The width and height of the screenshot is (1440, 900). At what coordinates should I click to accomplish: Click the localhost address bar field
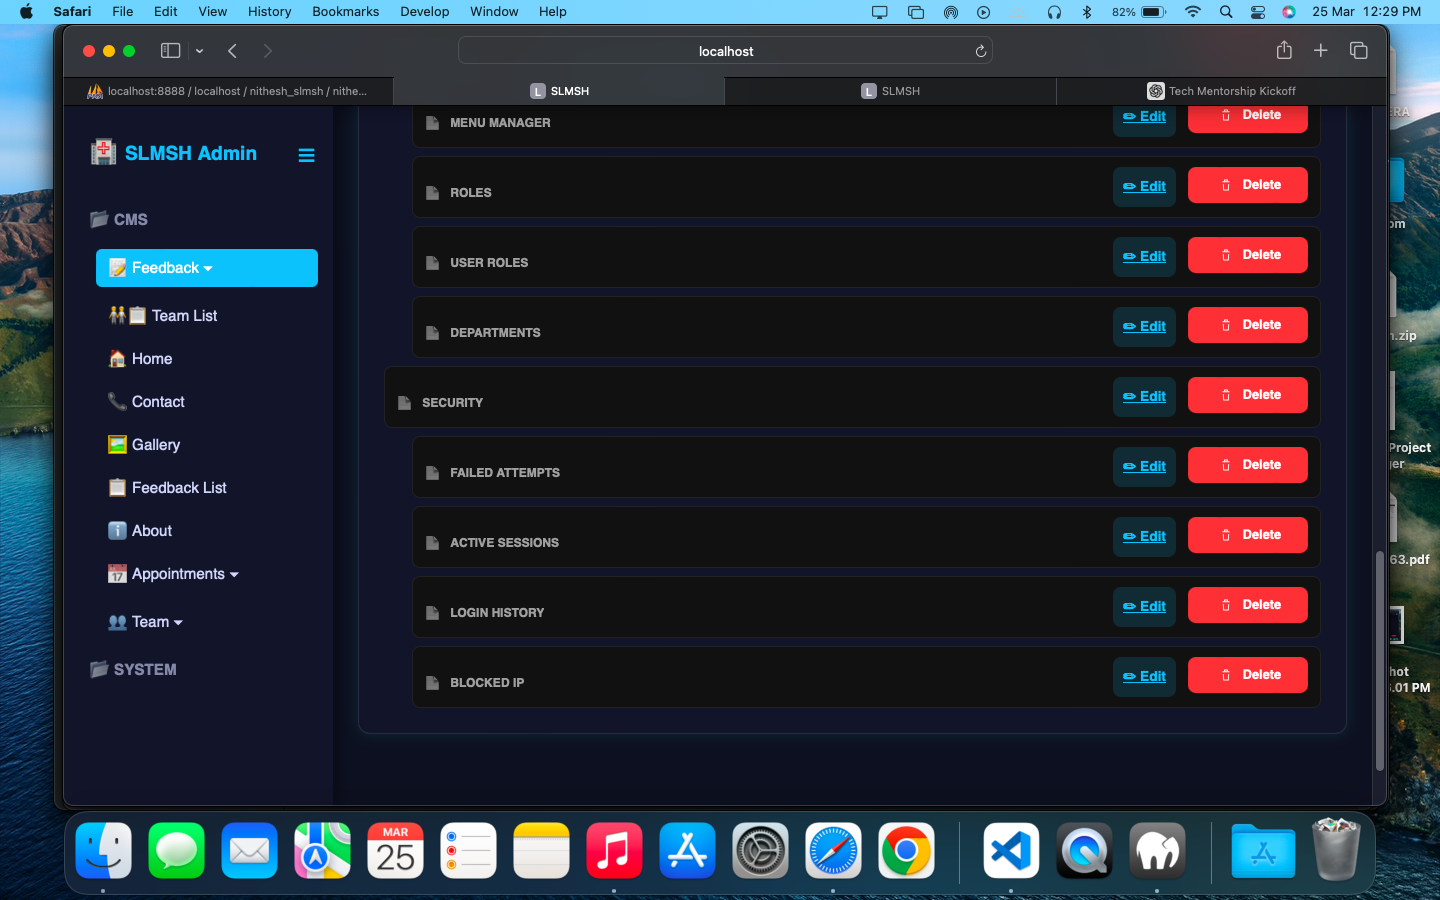coord(725,51)
